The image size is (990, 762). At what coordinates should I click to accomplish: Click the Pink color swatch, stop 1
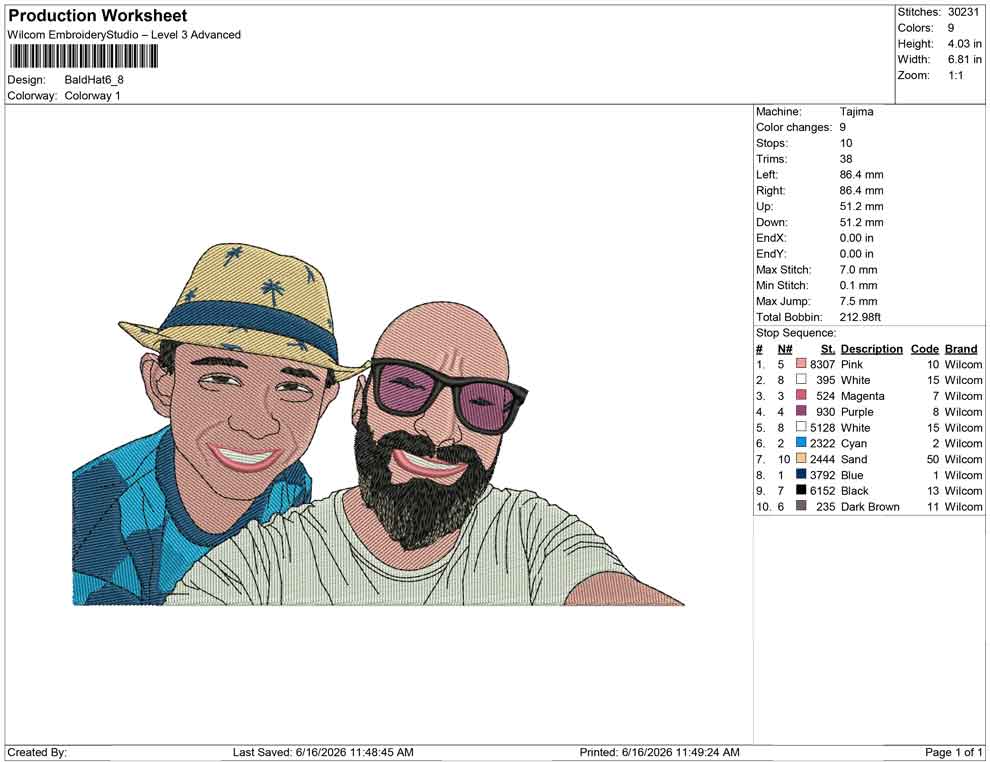click(801, 364)
